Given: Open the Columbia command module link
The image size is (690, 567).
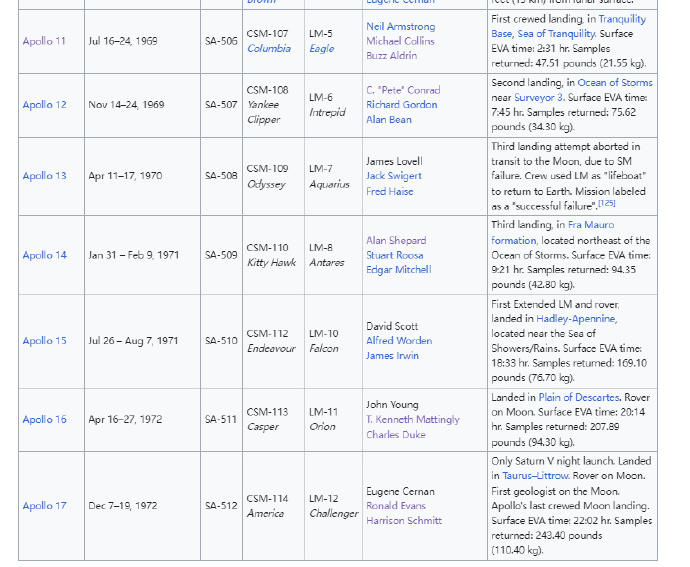Looking at the screenshot, I should tap(269, 48).
